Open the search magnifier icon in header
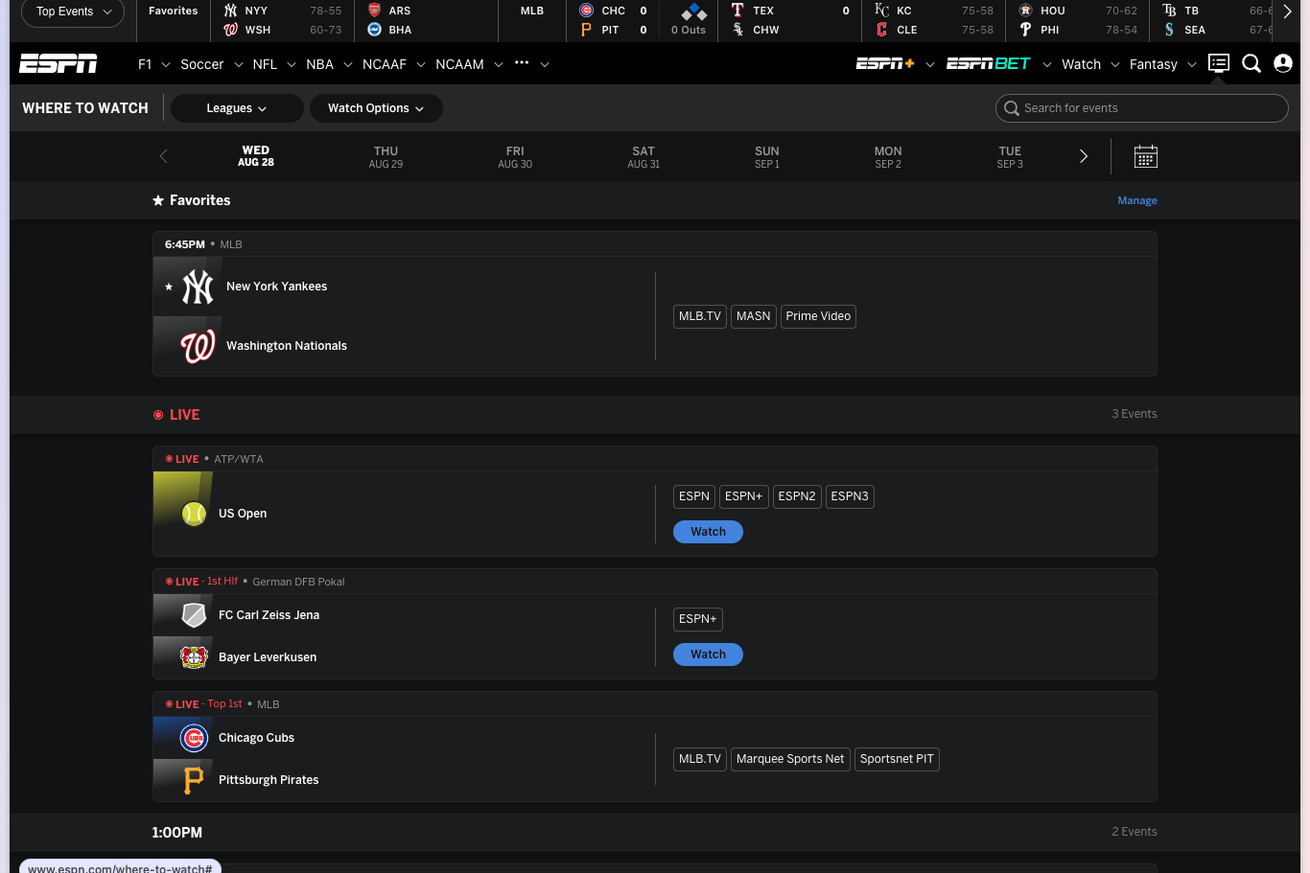Viewport: 1310px width, 873px height. pyautogui.click(x=1251, y=64)
